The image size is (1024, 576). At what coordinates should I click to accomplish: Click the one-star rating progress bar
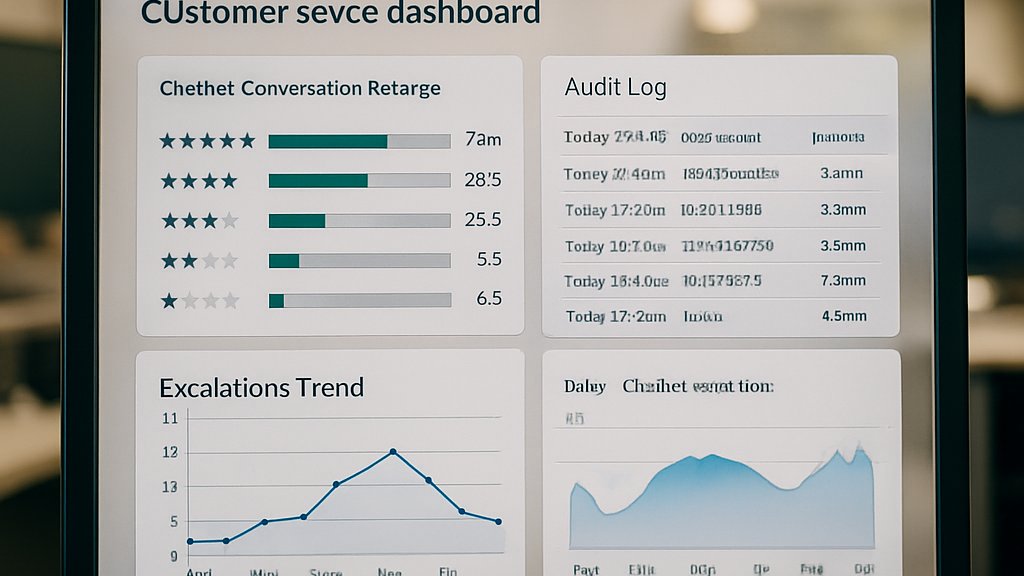point(359,300)
